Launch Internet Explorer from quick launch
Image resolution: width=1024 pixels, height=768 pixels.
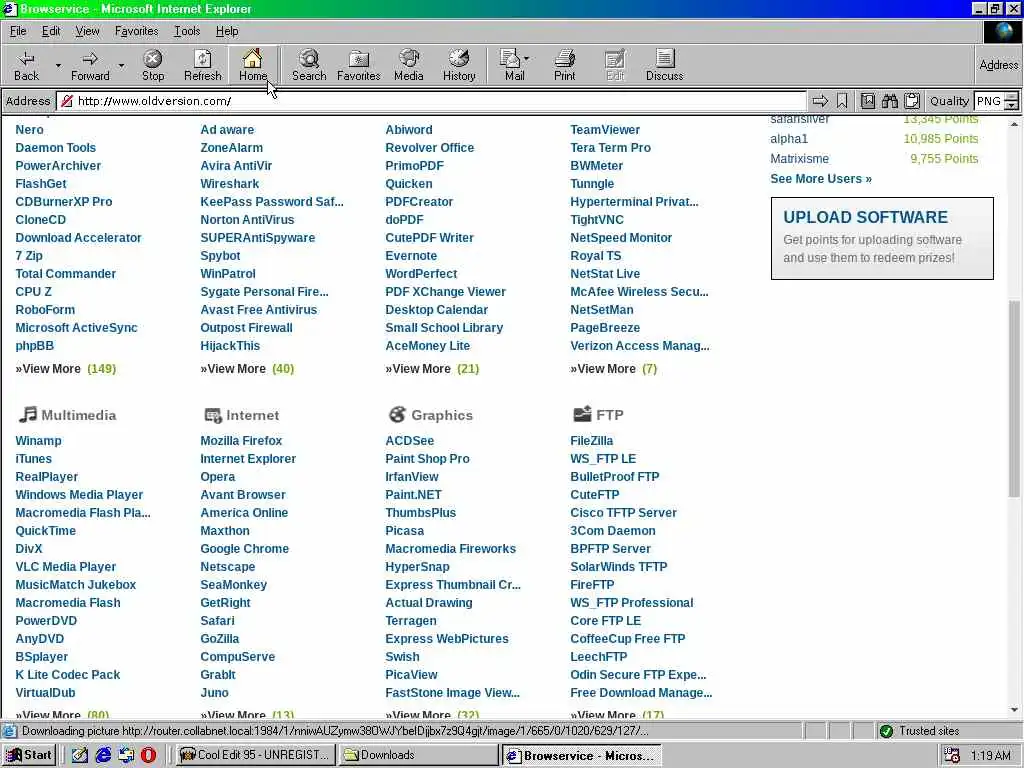103,755
